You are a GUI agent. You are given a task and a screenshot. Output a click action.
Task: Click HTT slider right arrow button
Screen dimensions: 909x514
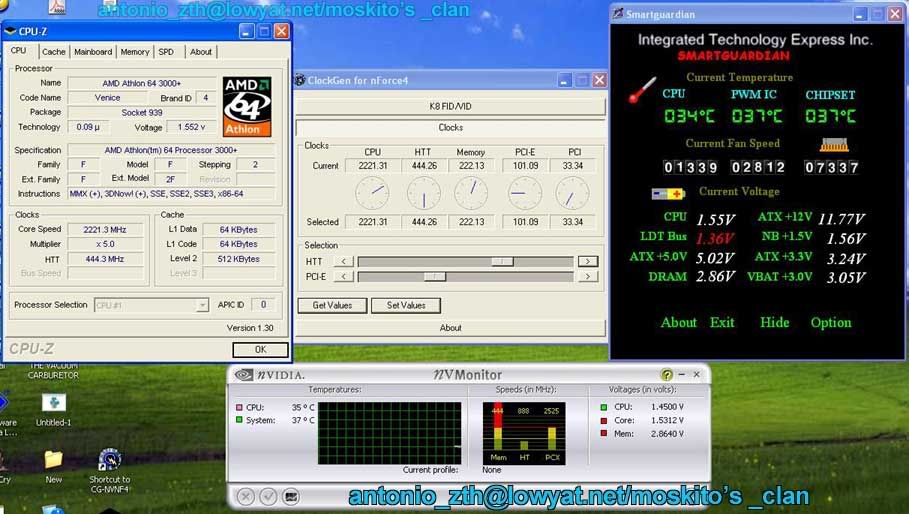pos(587,261)
